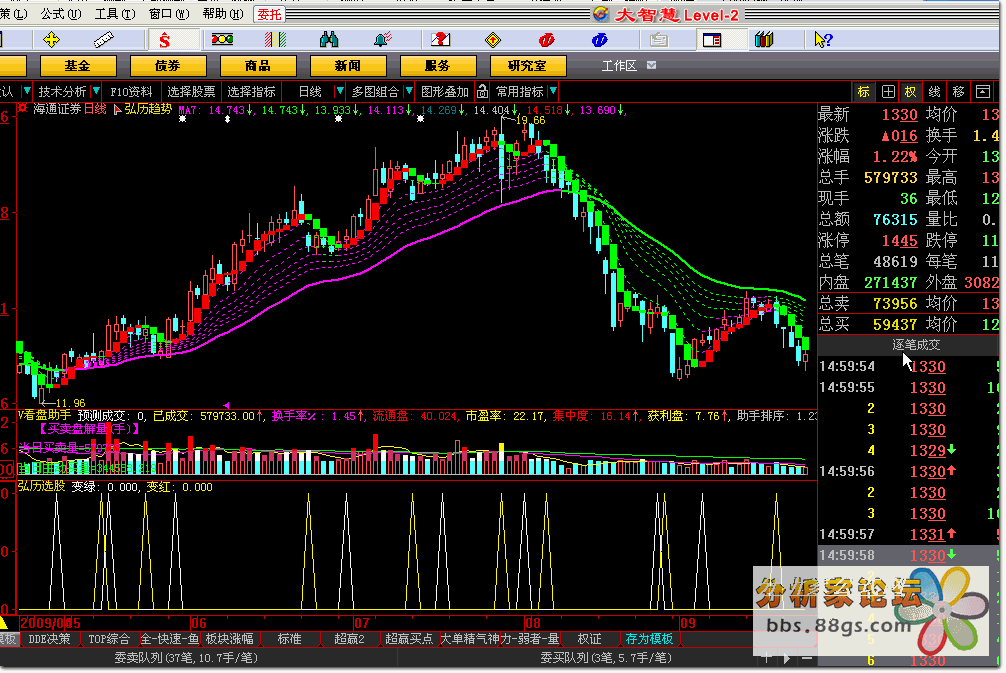This screenshot has height=673, width=1006.
Task: Switch to the 权证 tab
Action: 589,639
